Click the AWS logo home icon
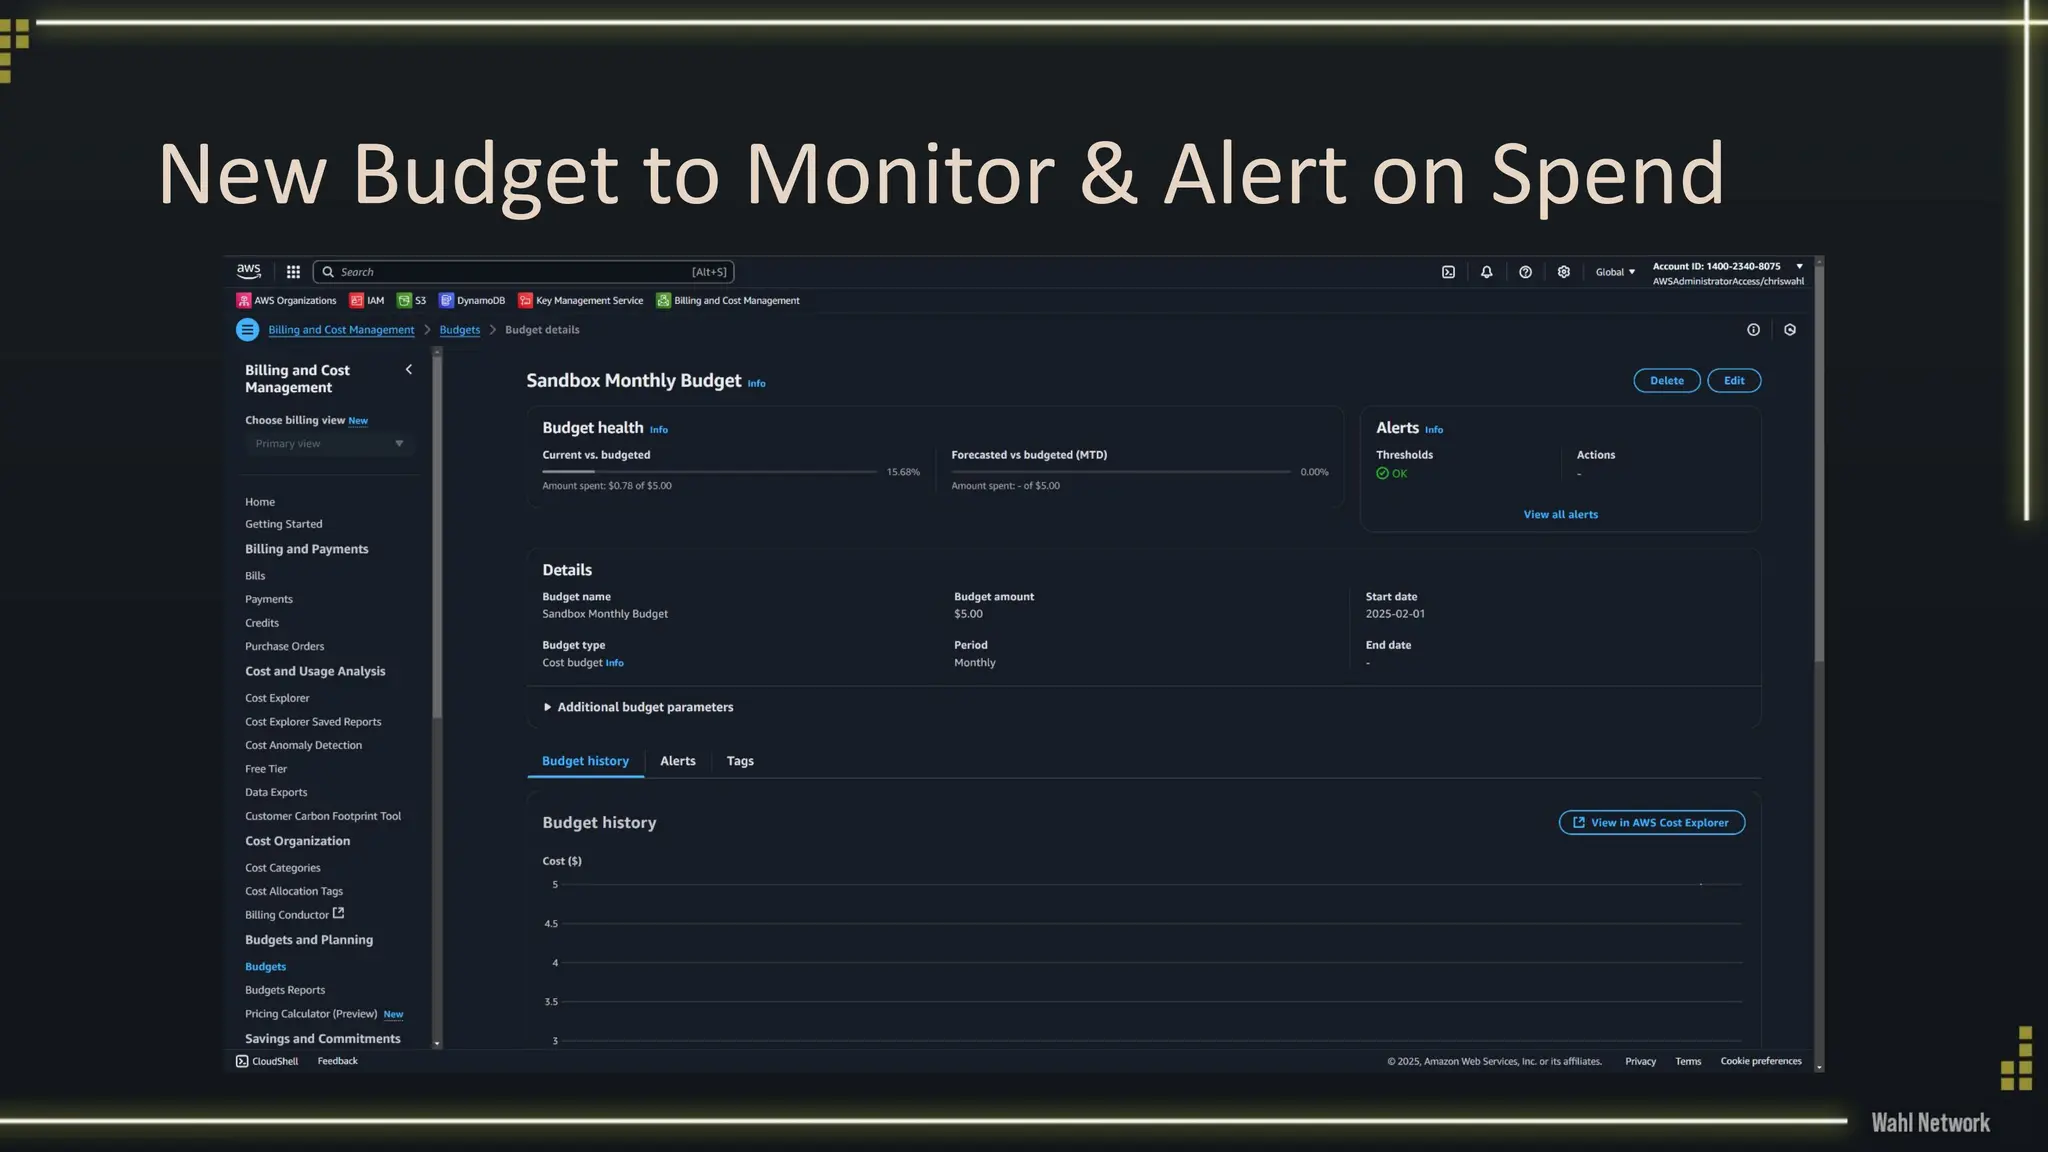Screen dimensions: 2048x1152 point(248,271)
